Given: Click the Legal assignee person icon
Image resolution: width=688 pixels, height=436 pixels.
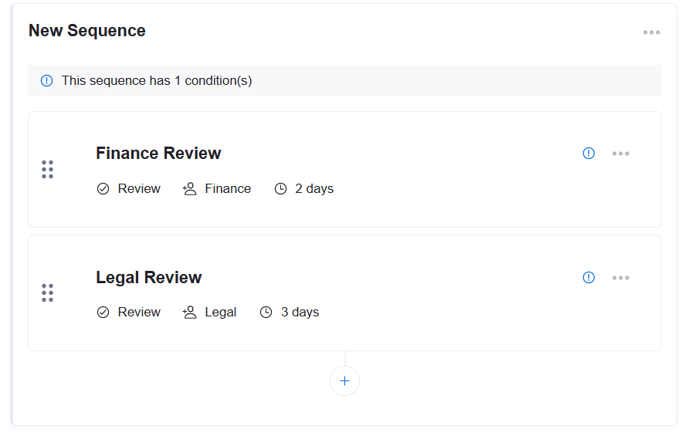Looking at the screenshot, I should coord(190,312).
